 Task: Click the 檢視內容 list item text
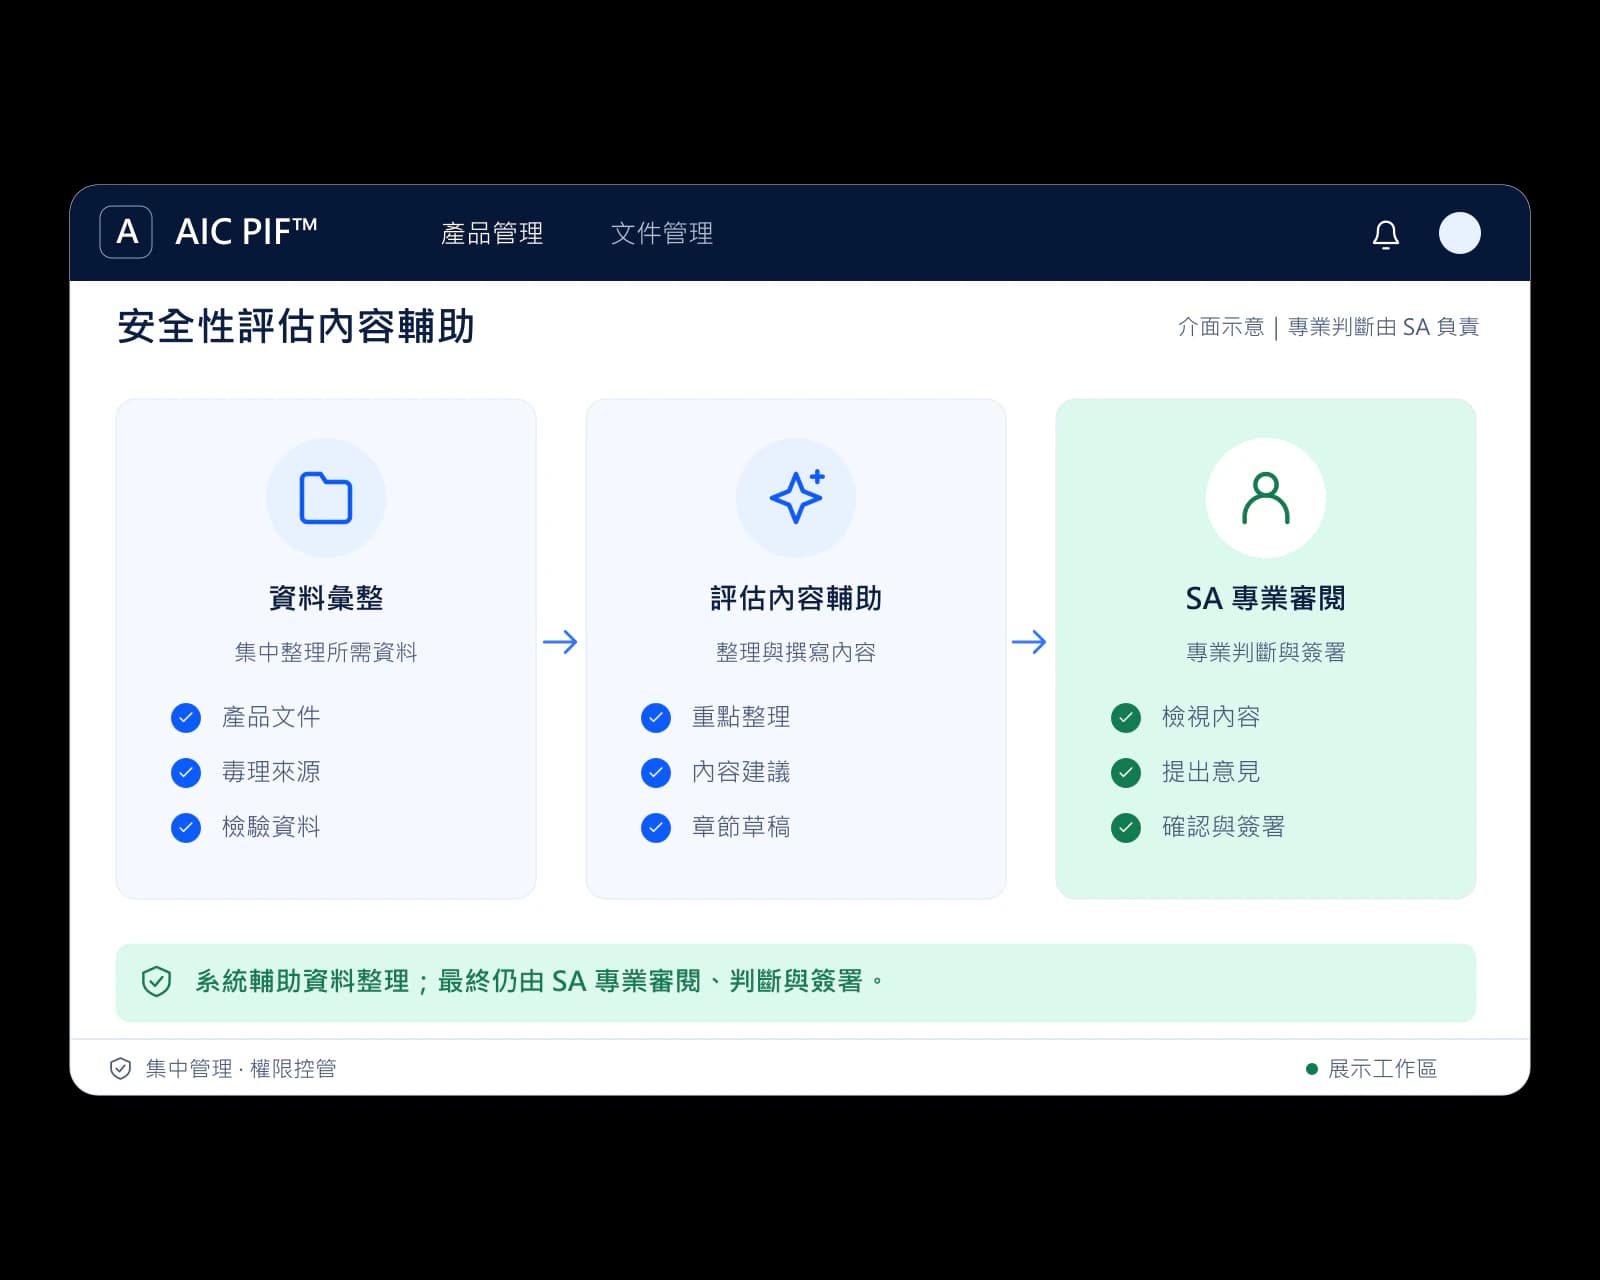point(1211,717)
